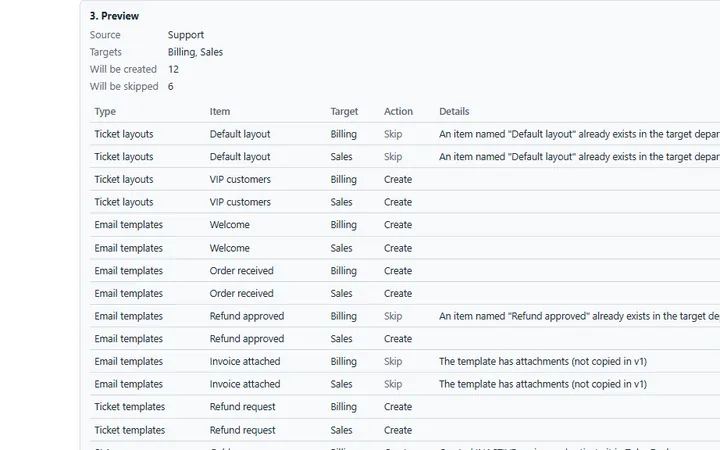
Task: Click attachments note in Invoice attached Billing row
Action: point(543,361)
